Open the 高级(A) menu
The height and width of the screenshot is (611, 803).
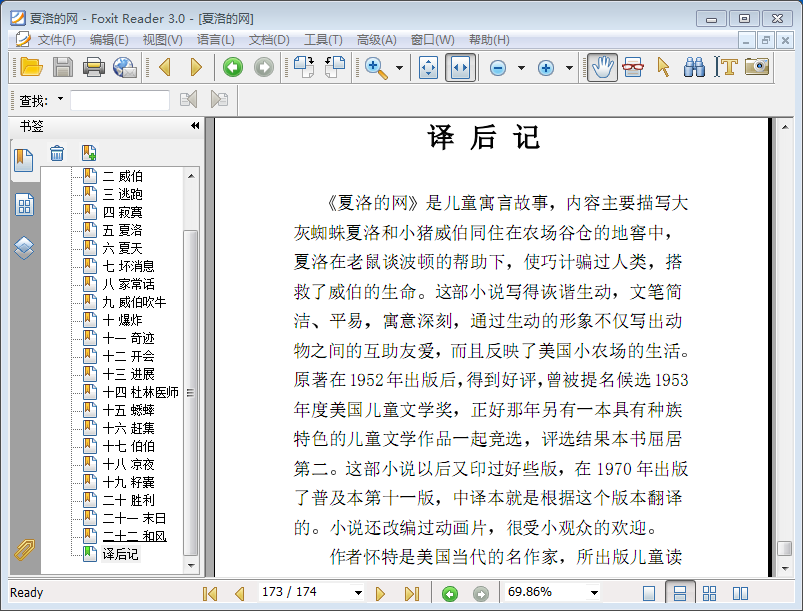coord(376,40)
